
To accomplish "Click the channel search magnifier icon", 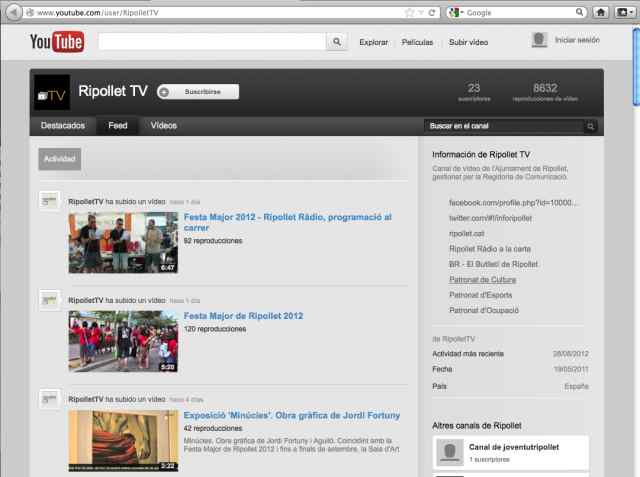I will 591,127.
